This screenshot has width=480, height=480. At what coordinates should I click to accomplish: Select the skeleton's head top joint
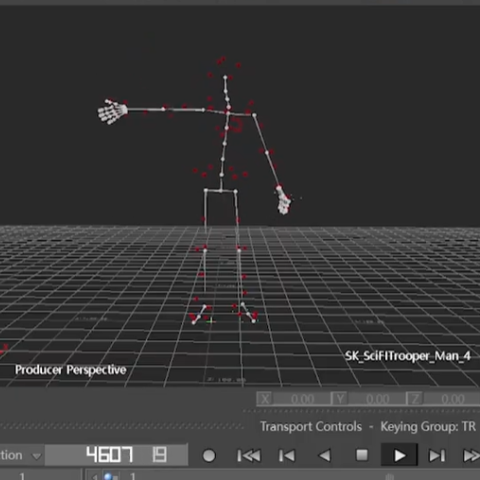tap(225, 77)
